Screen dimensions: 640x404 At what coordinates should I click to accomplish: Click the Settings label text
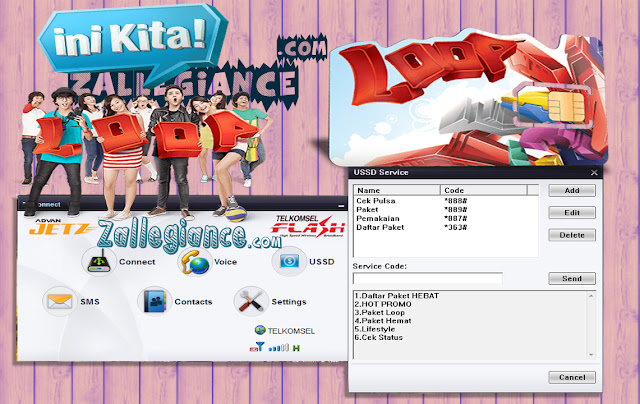(x=289, y=302)
